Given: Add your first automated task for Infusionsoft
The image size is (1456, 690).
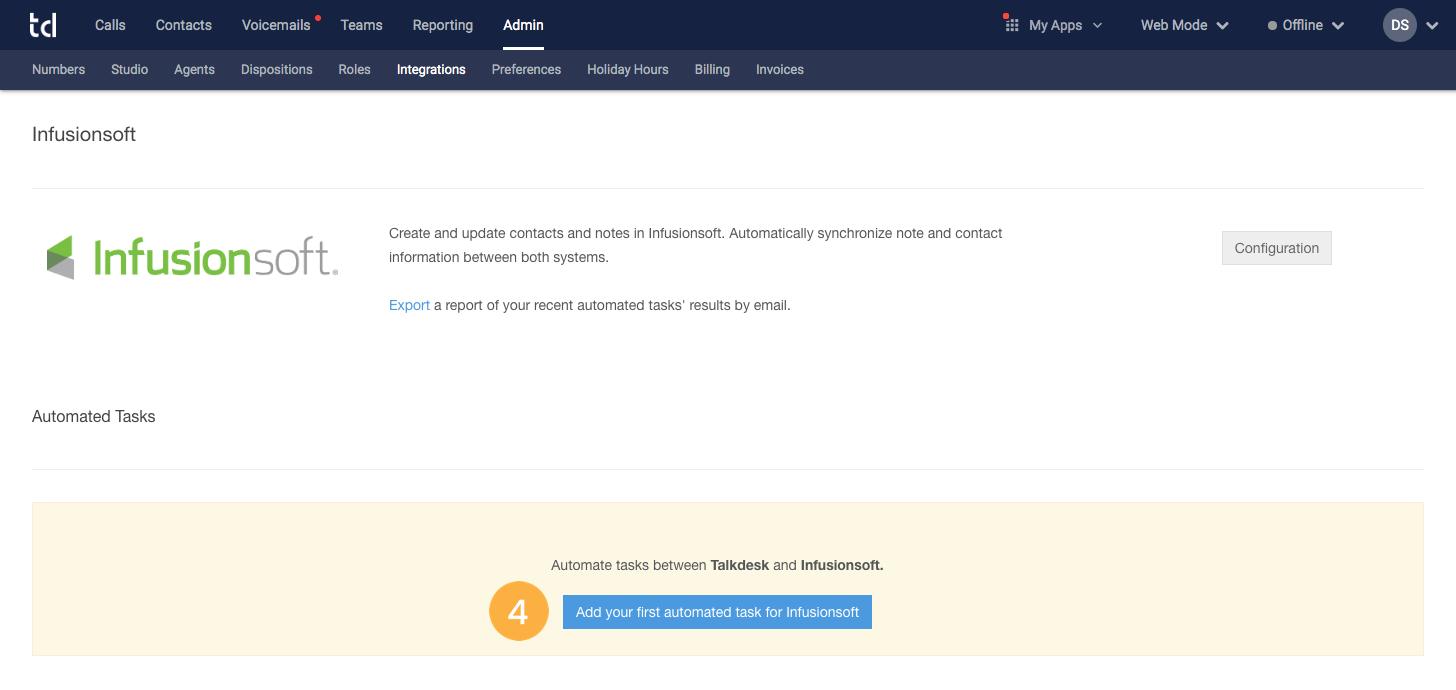Looking at the screenshot, I should [716, 611].
